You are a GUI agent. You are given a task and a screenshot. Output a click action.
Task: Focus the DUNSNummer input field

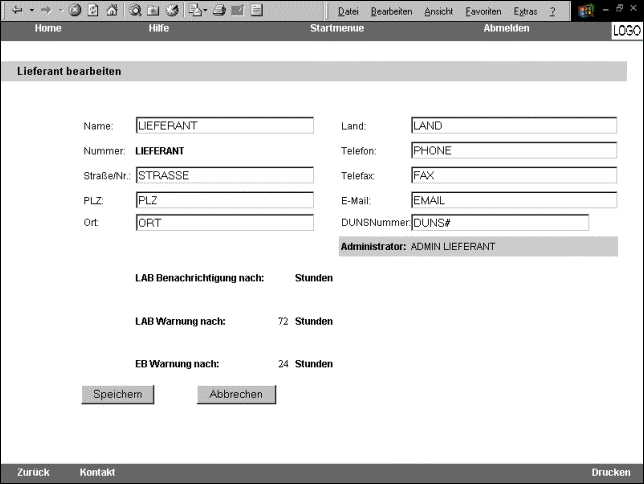tap(500, 222)
